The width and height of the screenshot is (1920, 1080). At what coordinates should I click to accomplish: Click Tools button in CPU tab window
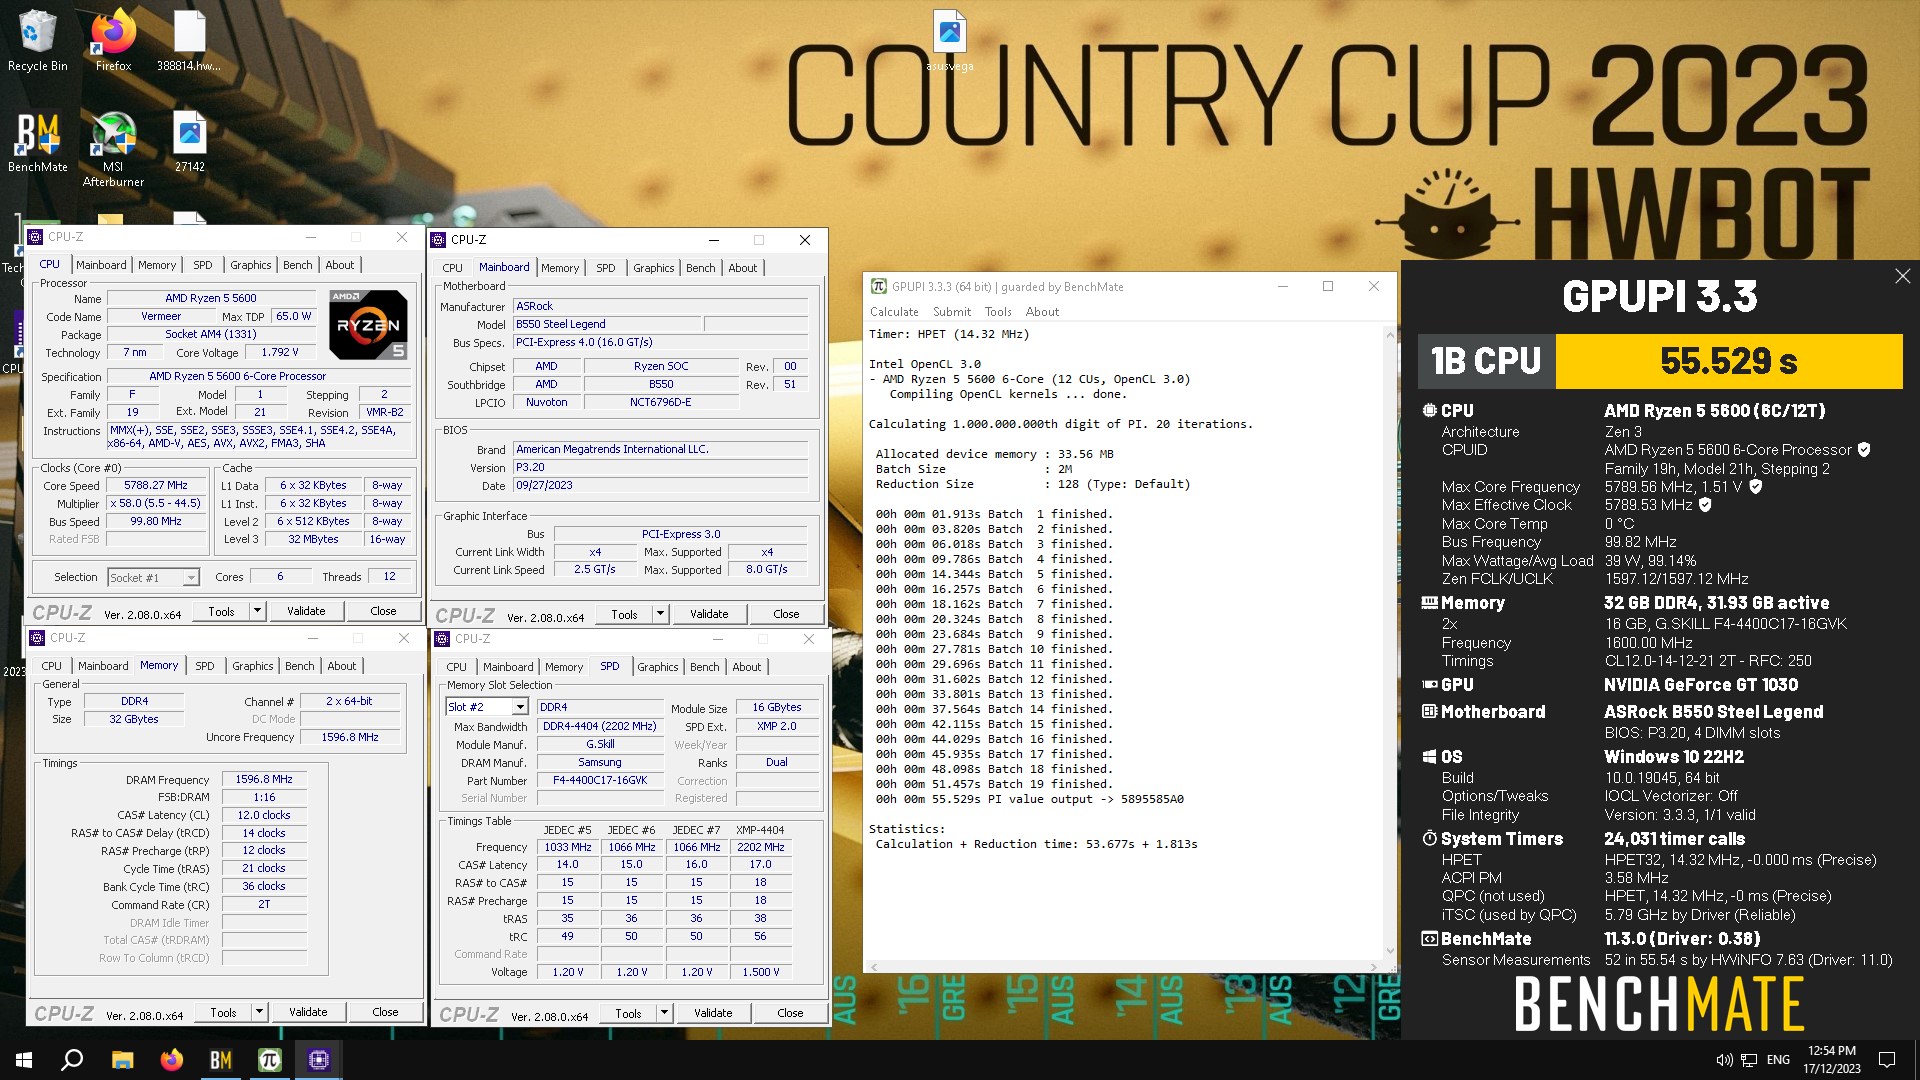click(221, 611)
